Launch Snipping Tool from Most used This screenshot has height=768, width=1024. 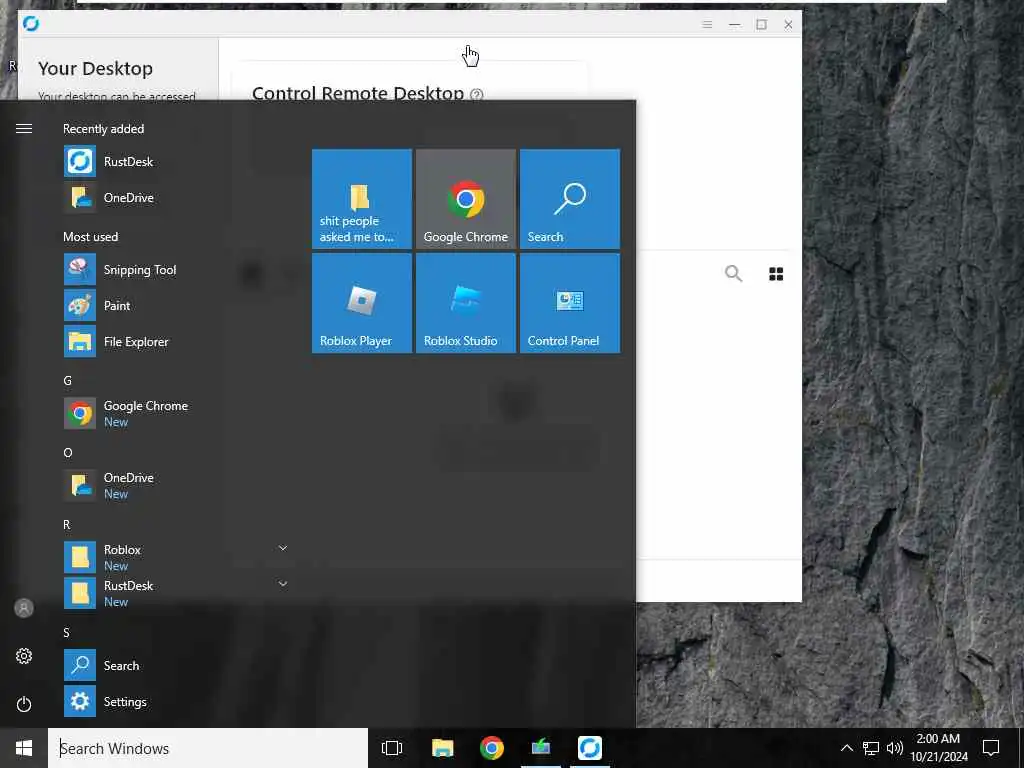click(176, 270)
